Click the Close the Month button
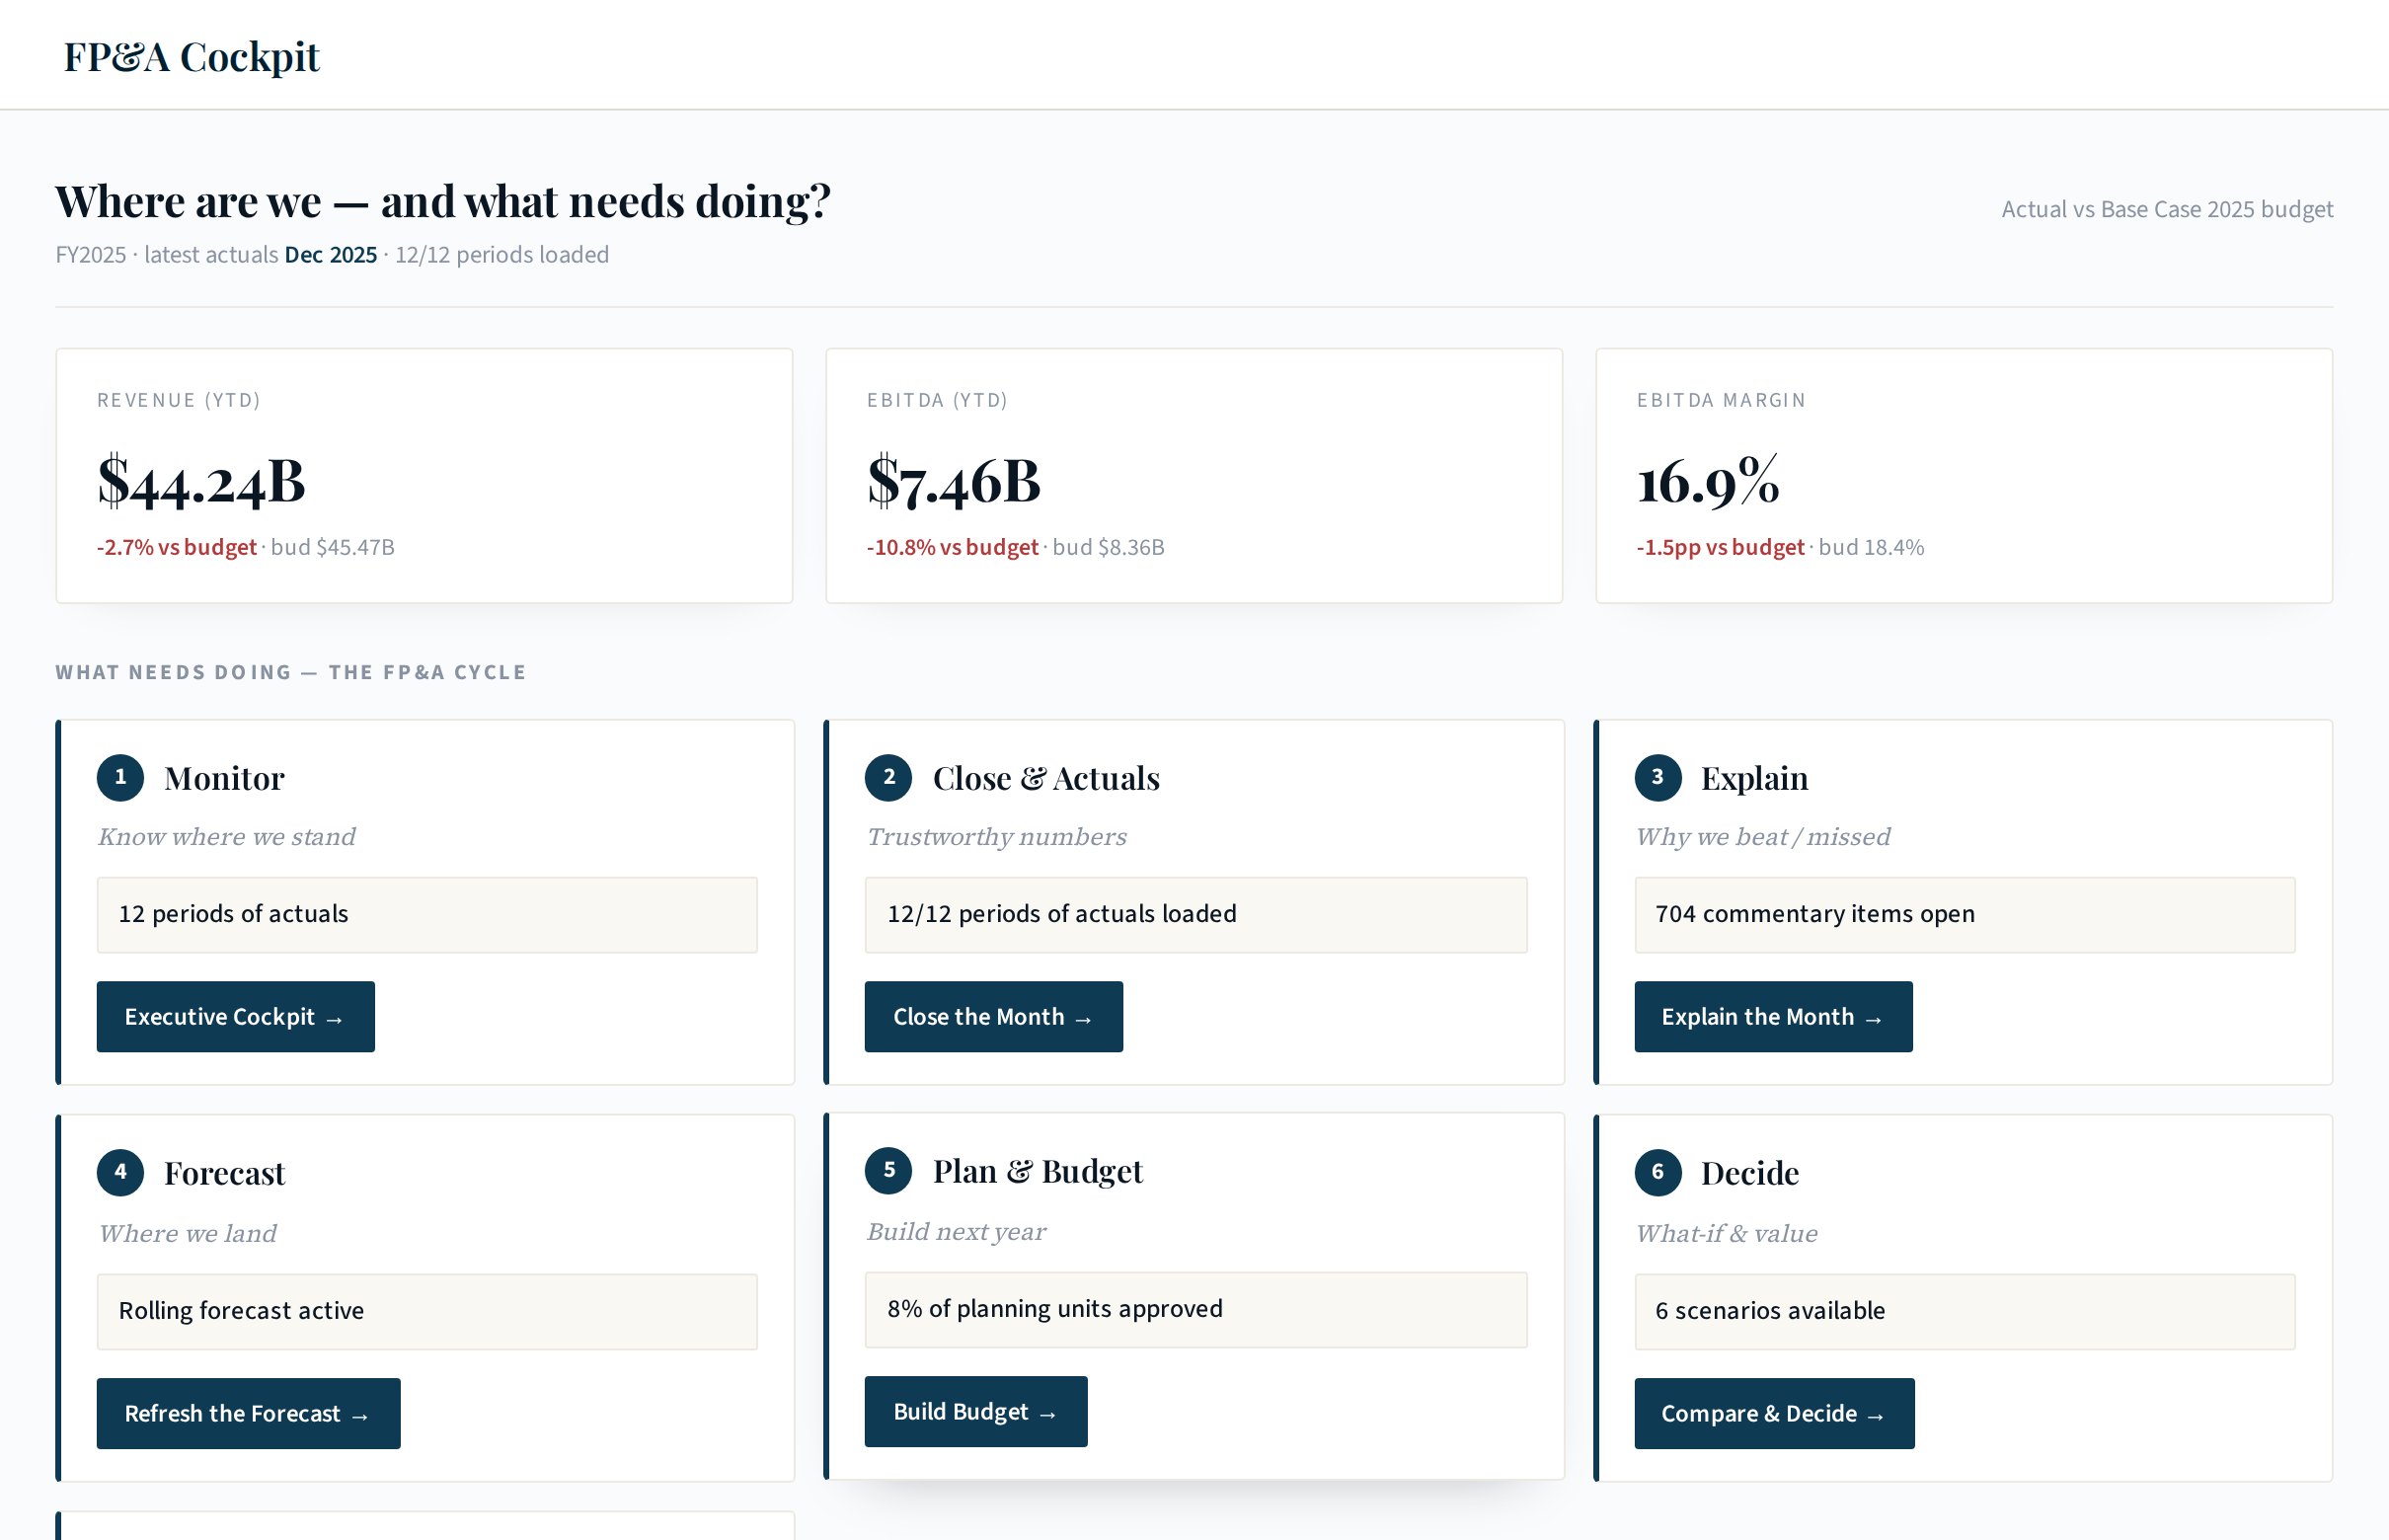The image size is (2389, 1540). point(993,1016)
